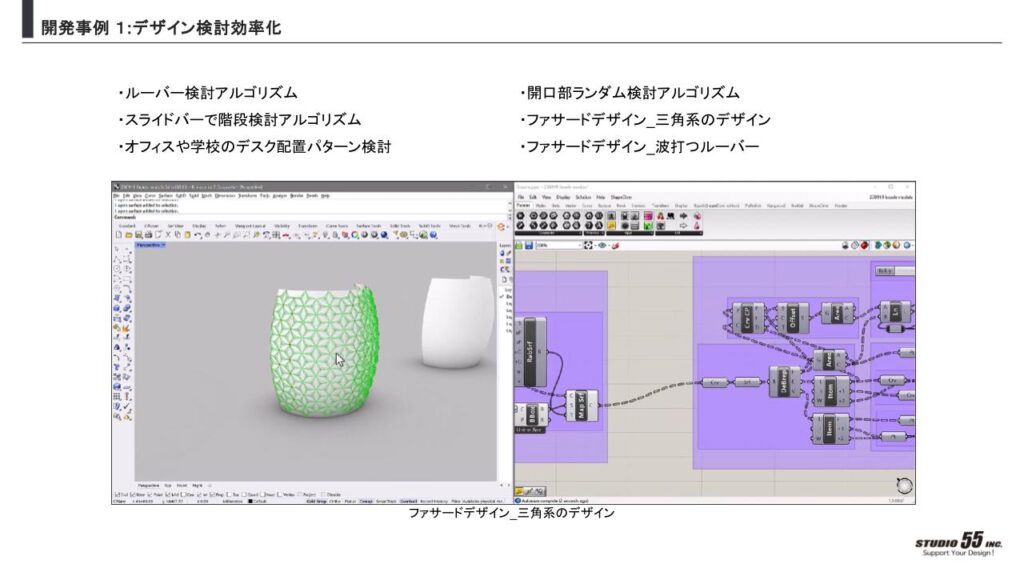This screenshot has width=1024, height=576.
Task: Click the red sphere preview icon in Grasshopper
Action: [864, 246]
